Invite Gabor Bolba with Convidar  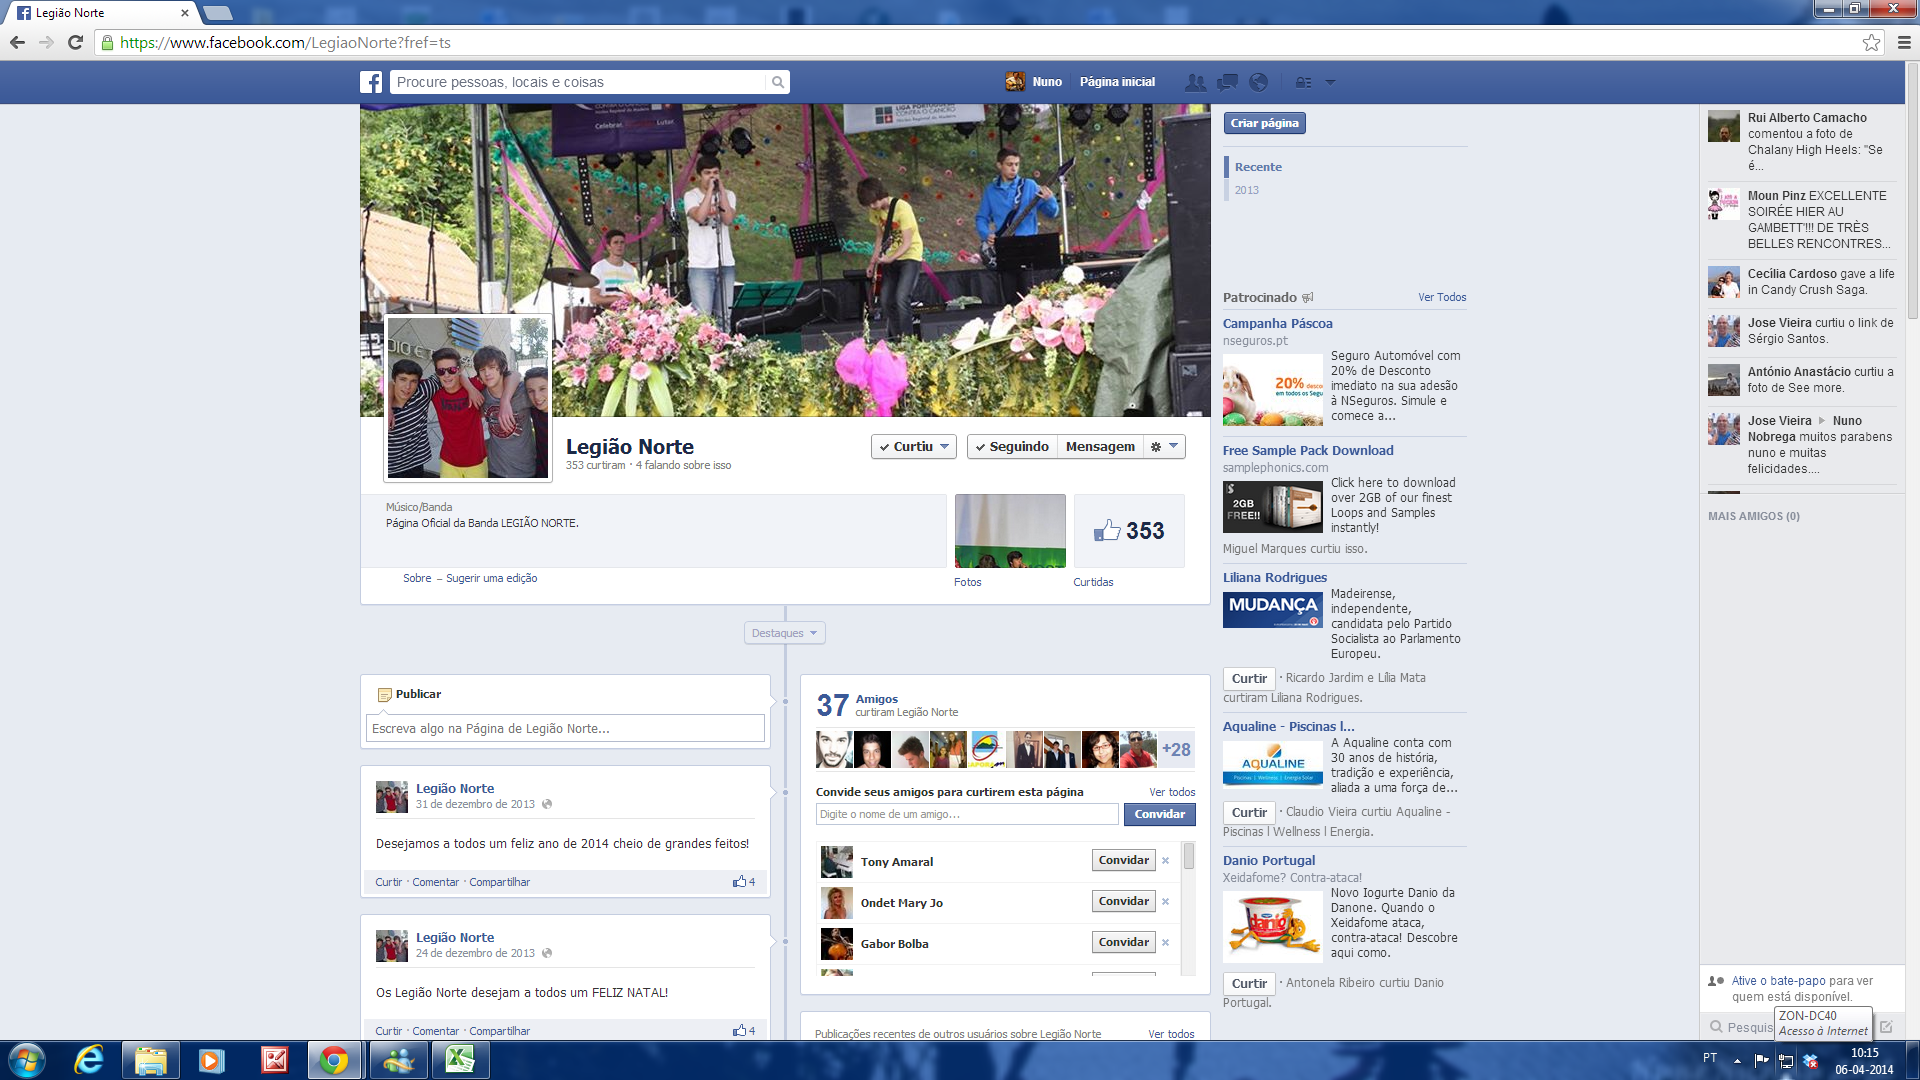(x=1123, y=942)
